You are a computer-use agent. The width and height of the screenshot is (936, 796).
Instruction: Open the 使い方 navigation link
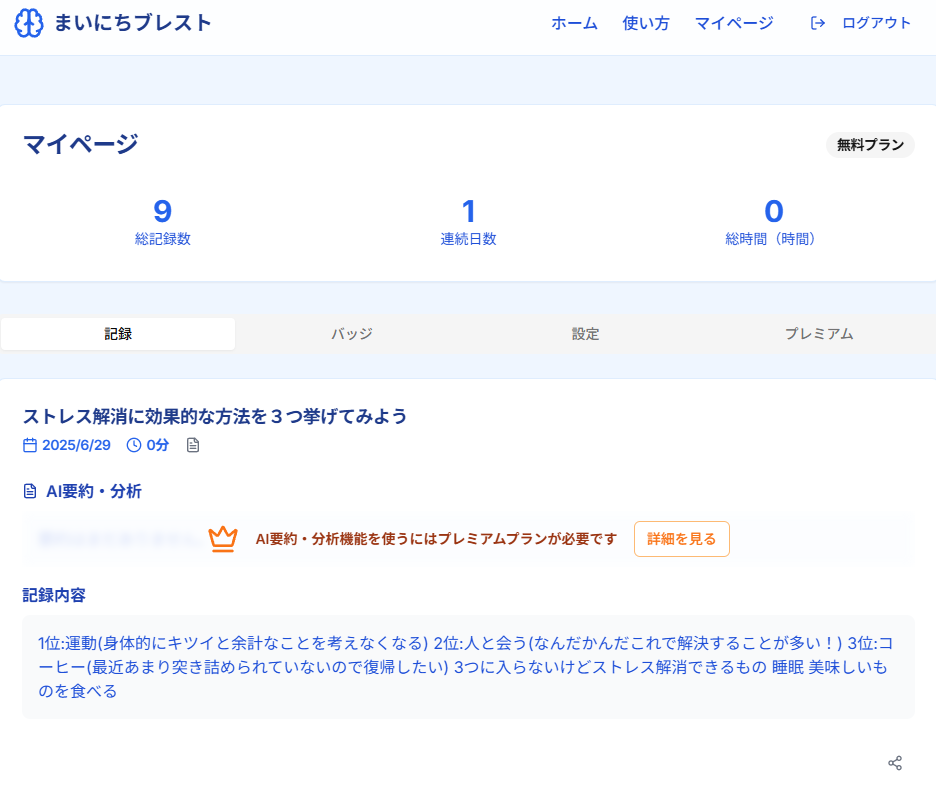pos(646,23)
